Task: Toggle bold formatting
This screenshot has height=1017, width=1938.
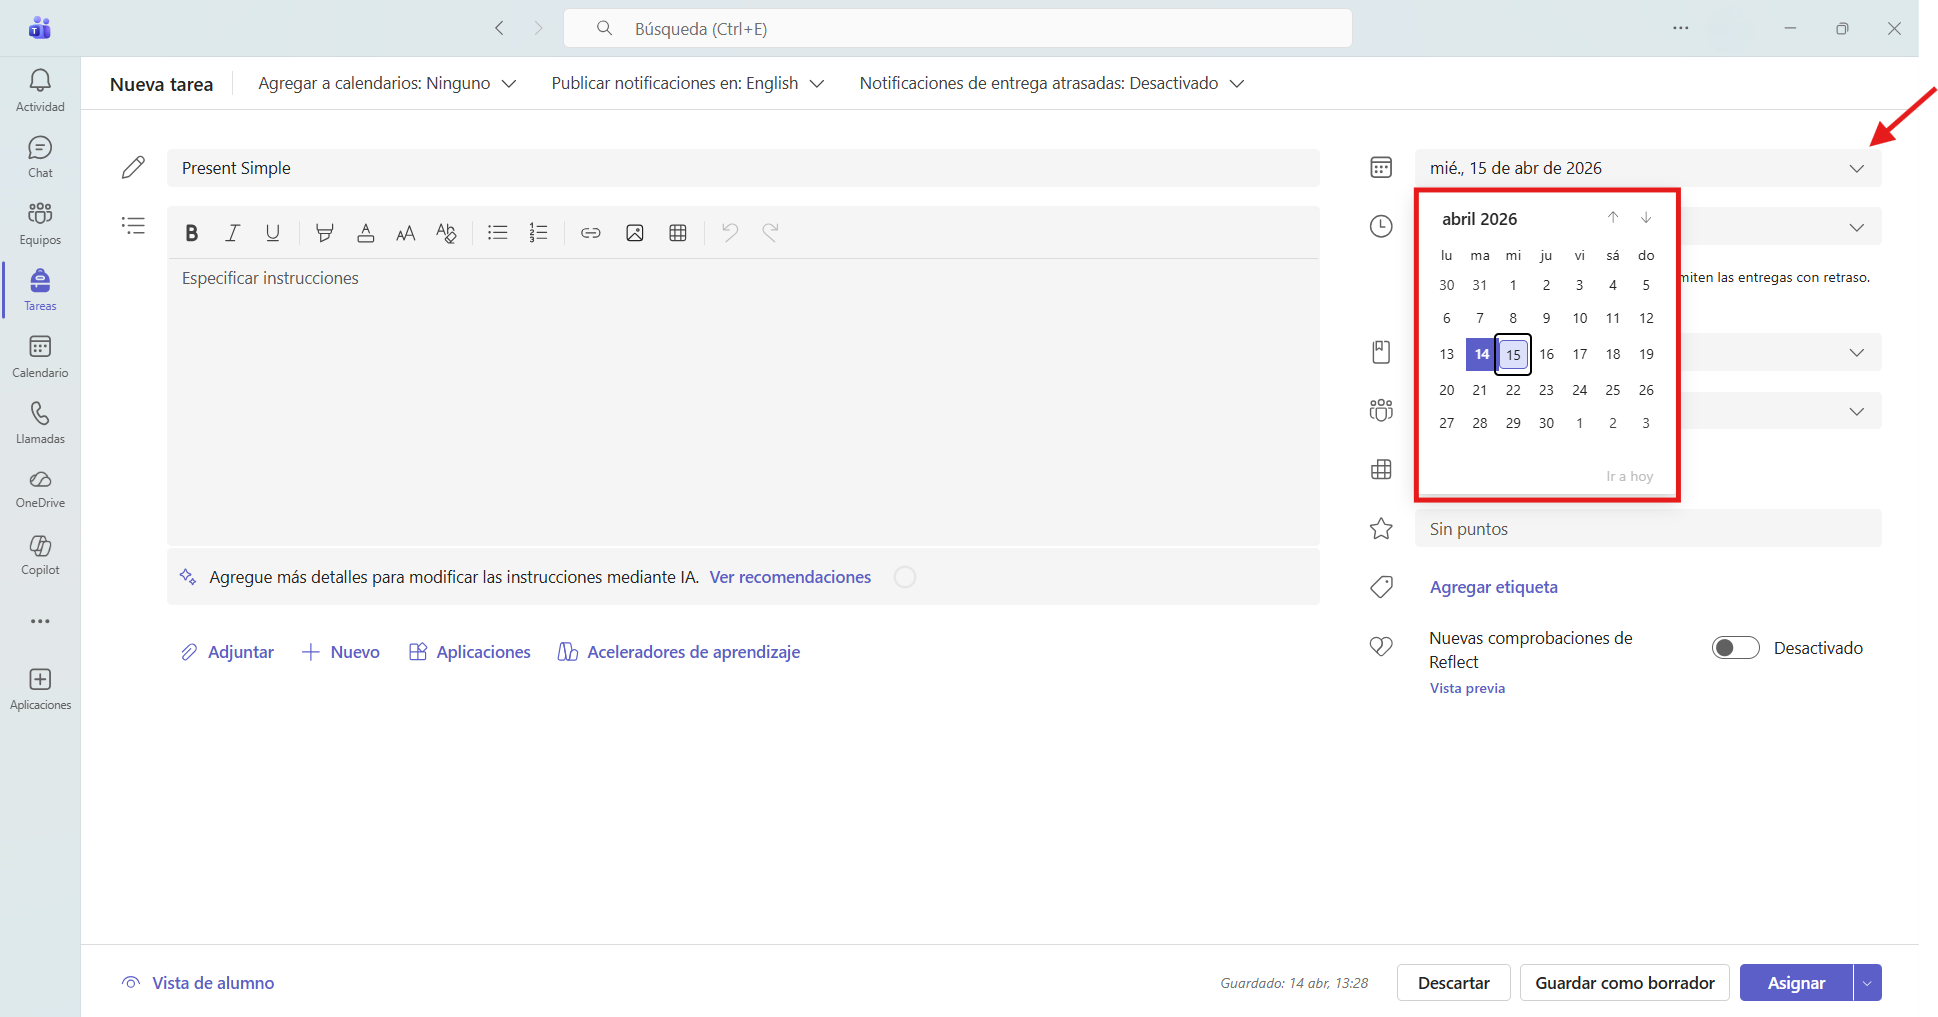Action: [192, 233]
